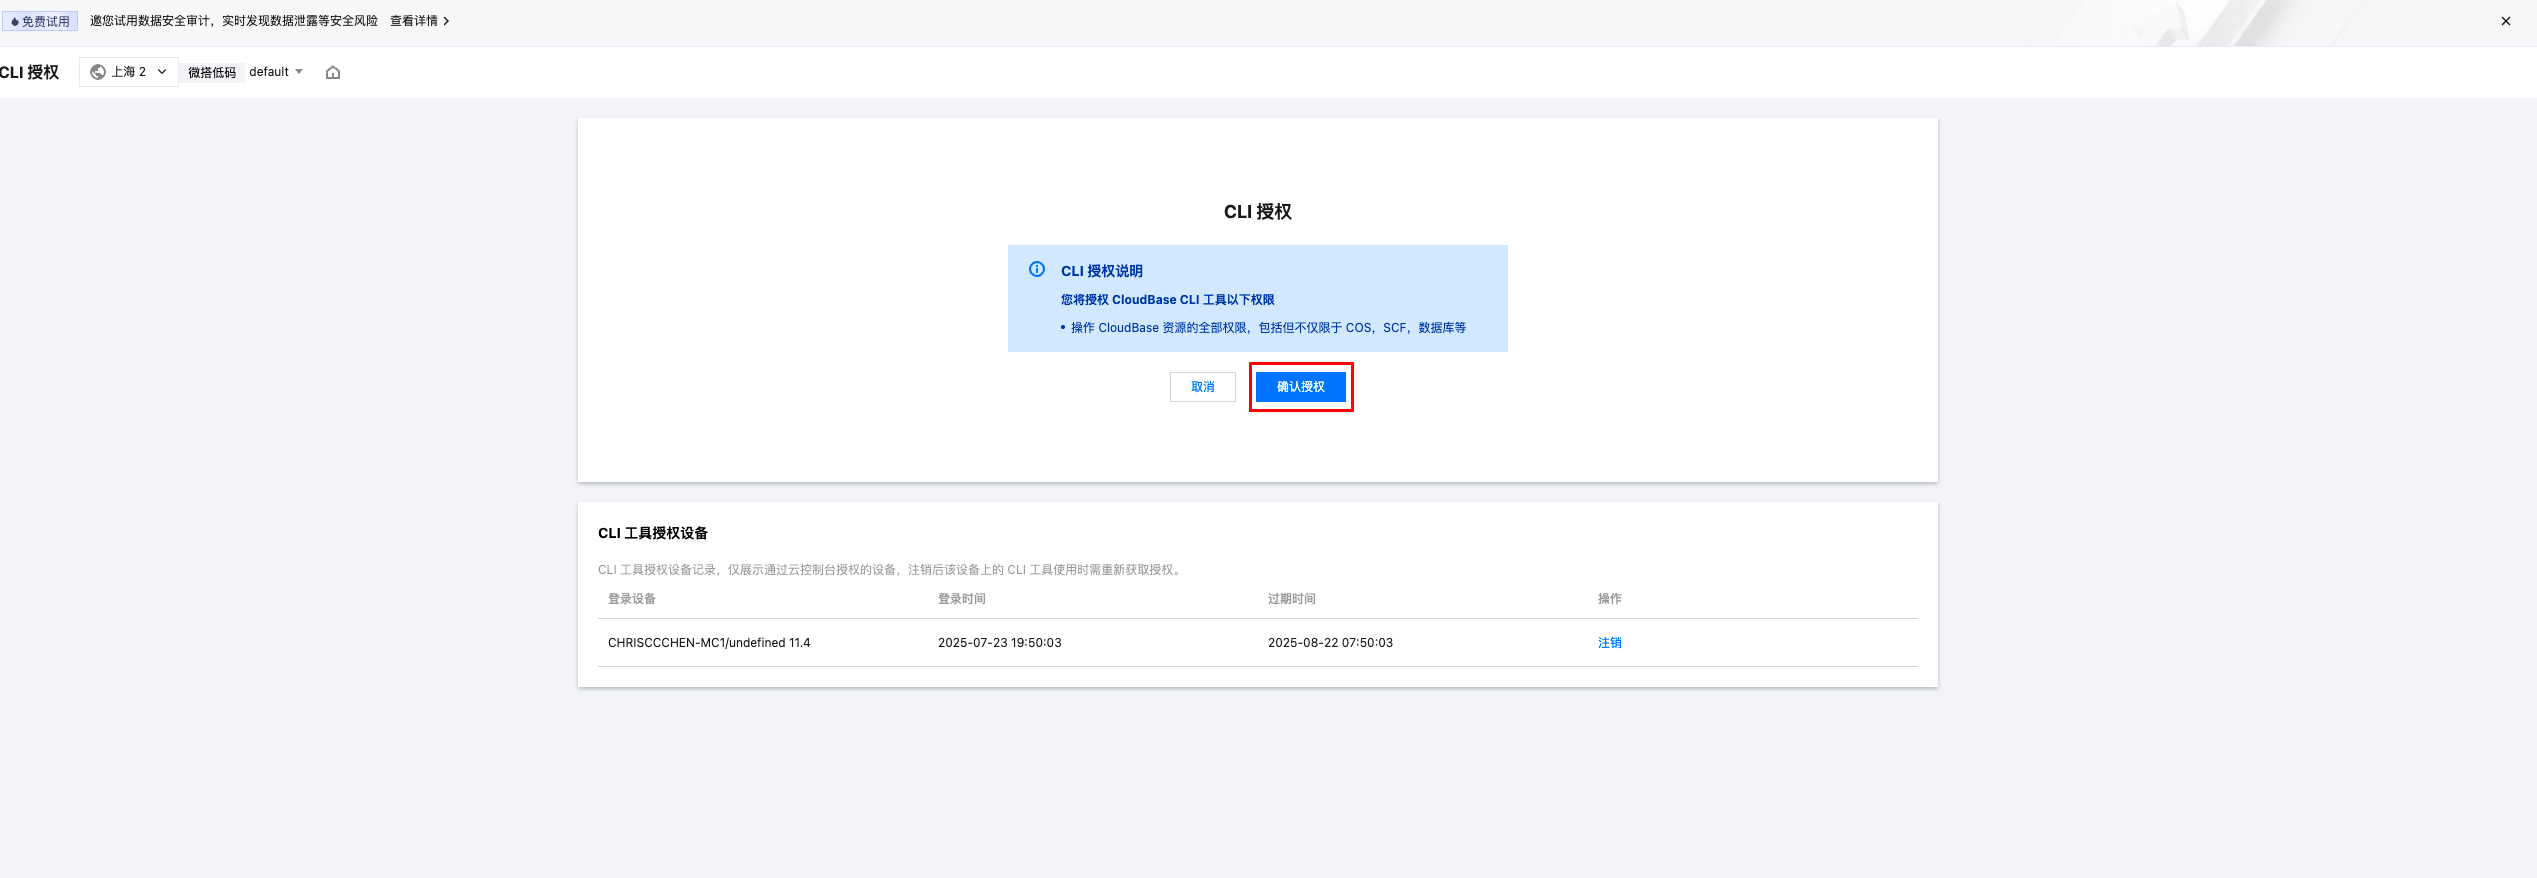The image size is (2537, 878).
Task: Click the banner text about 数据安全审计
Action: coord(234,21)
